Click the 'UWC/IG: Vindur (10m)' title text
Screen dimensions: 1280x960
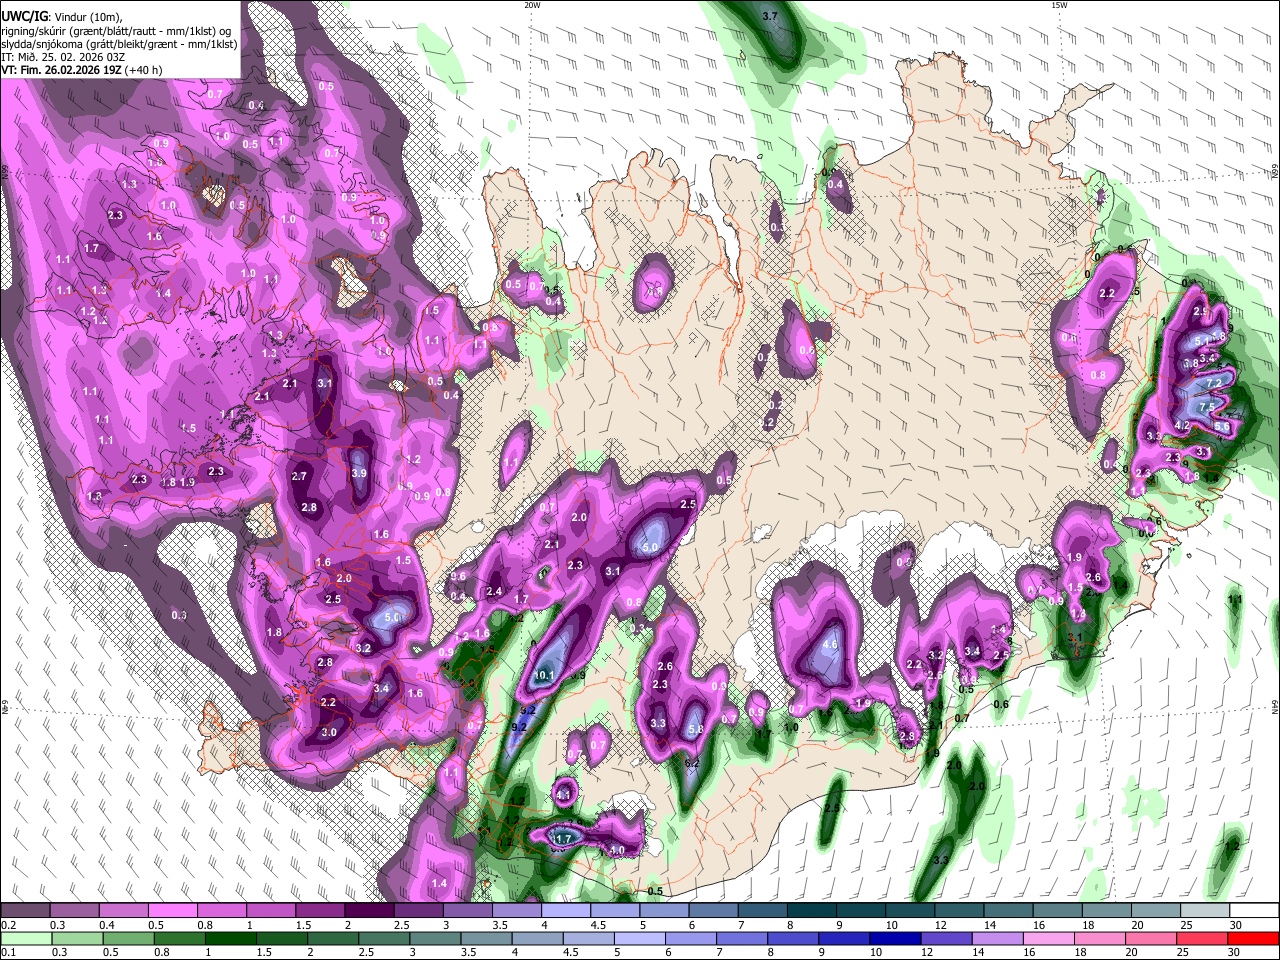coord(61,17)
